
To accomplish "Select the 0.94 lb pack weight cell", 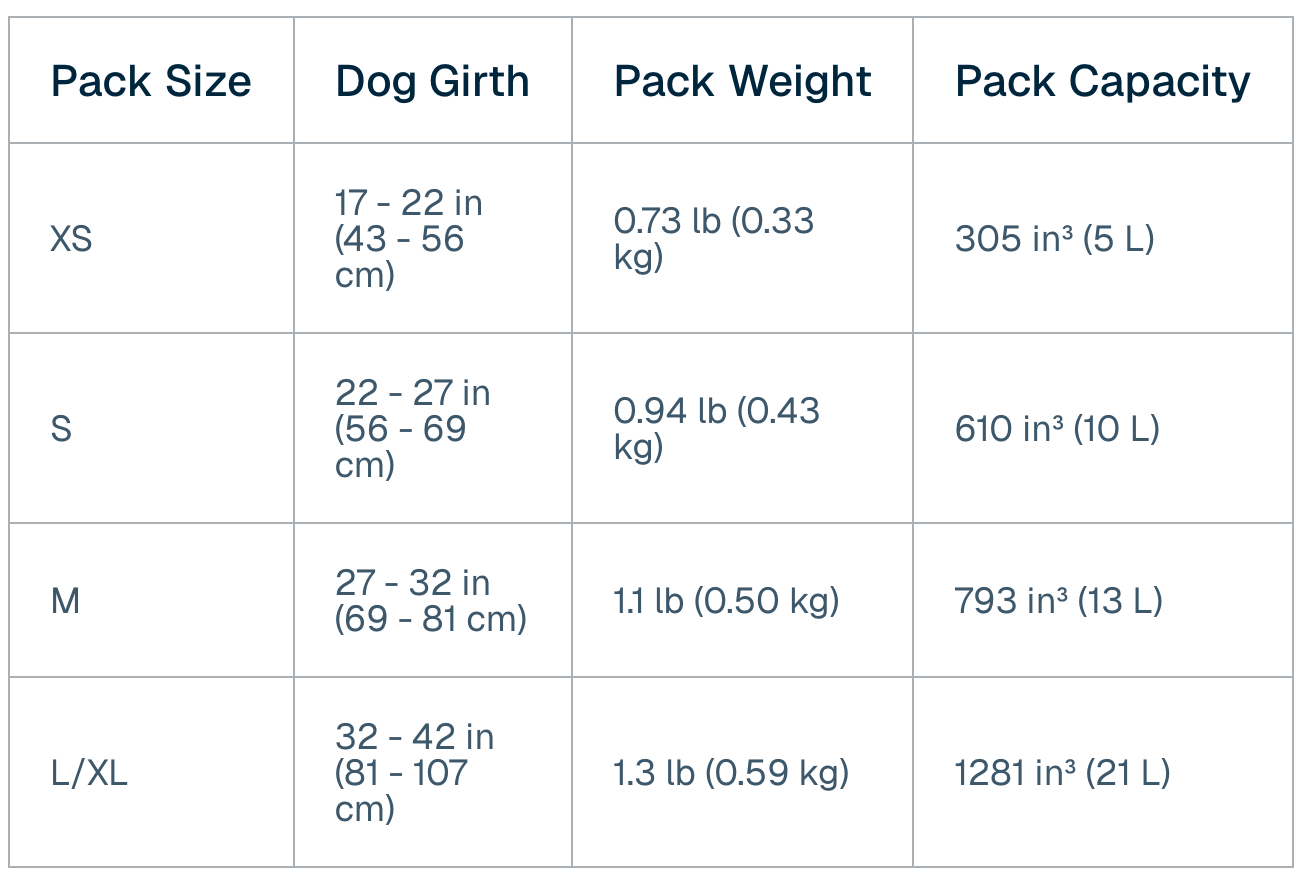I will pos(716,429).
